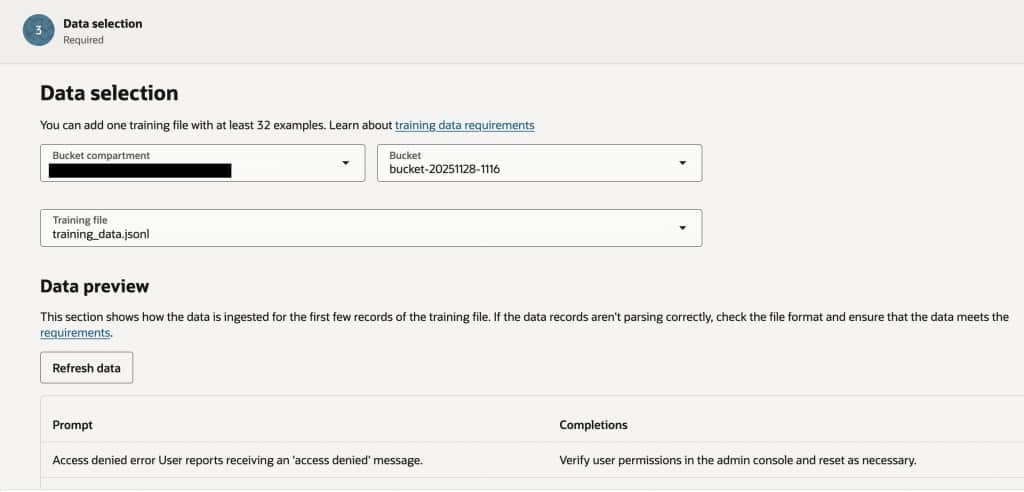This screenshot has height=492, width=1024.
Task: Open the Bucket combo box field
Action: pyautogui.click(x=525, y=162)
